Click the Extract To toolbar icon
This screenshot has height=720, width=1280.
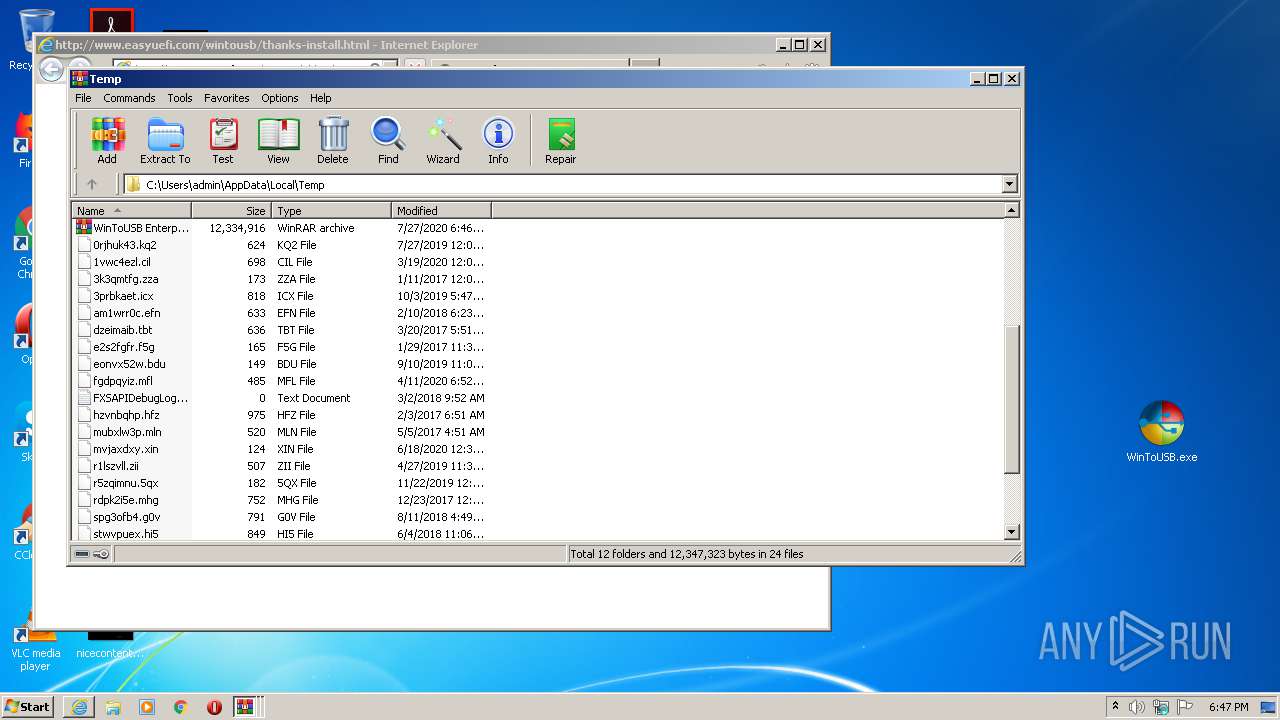click(x=165, y=140)
